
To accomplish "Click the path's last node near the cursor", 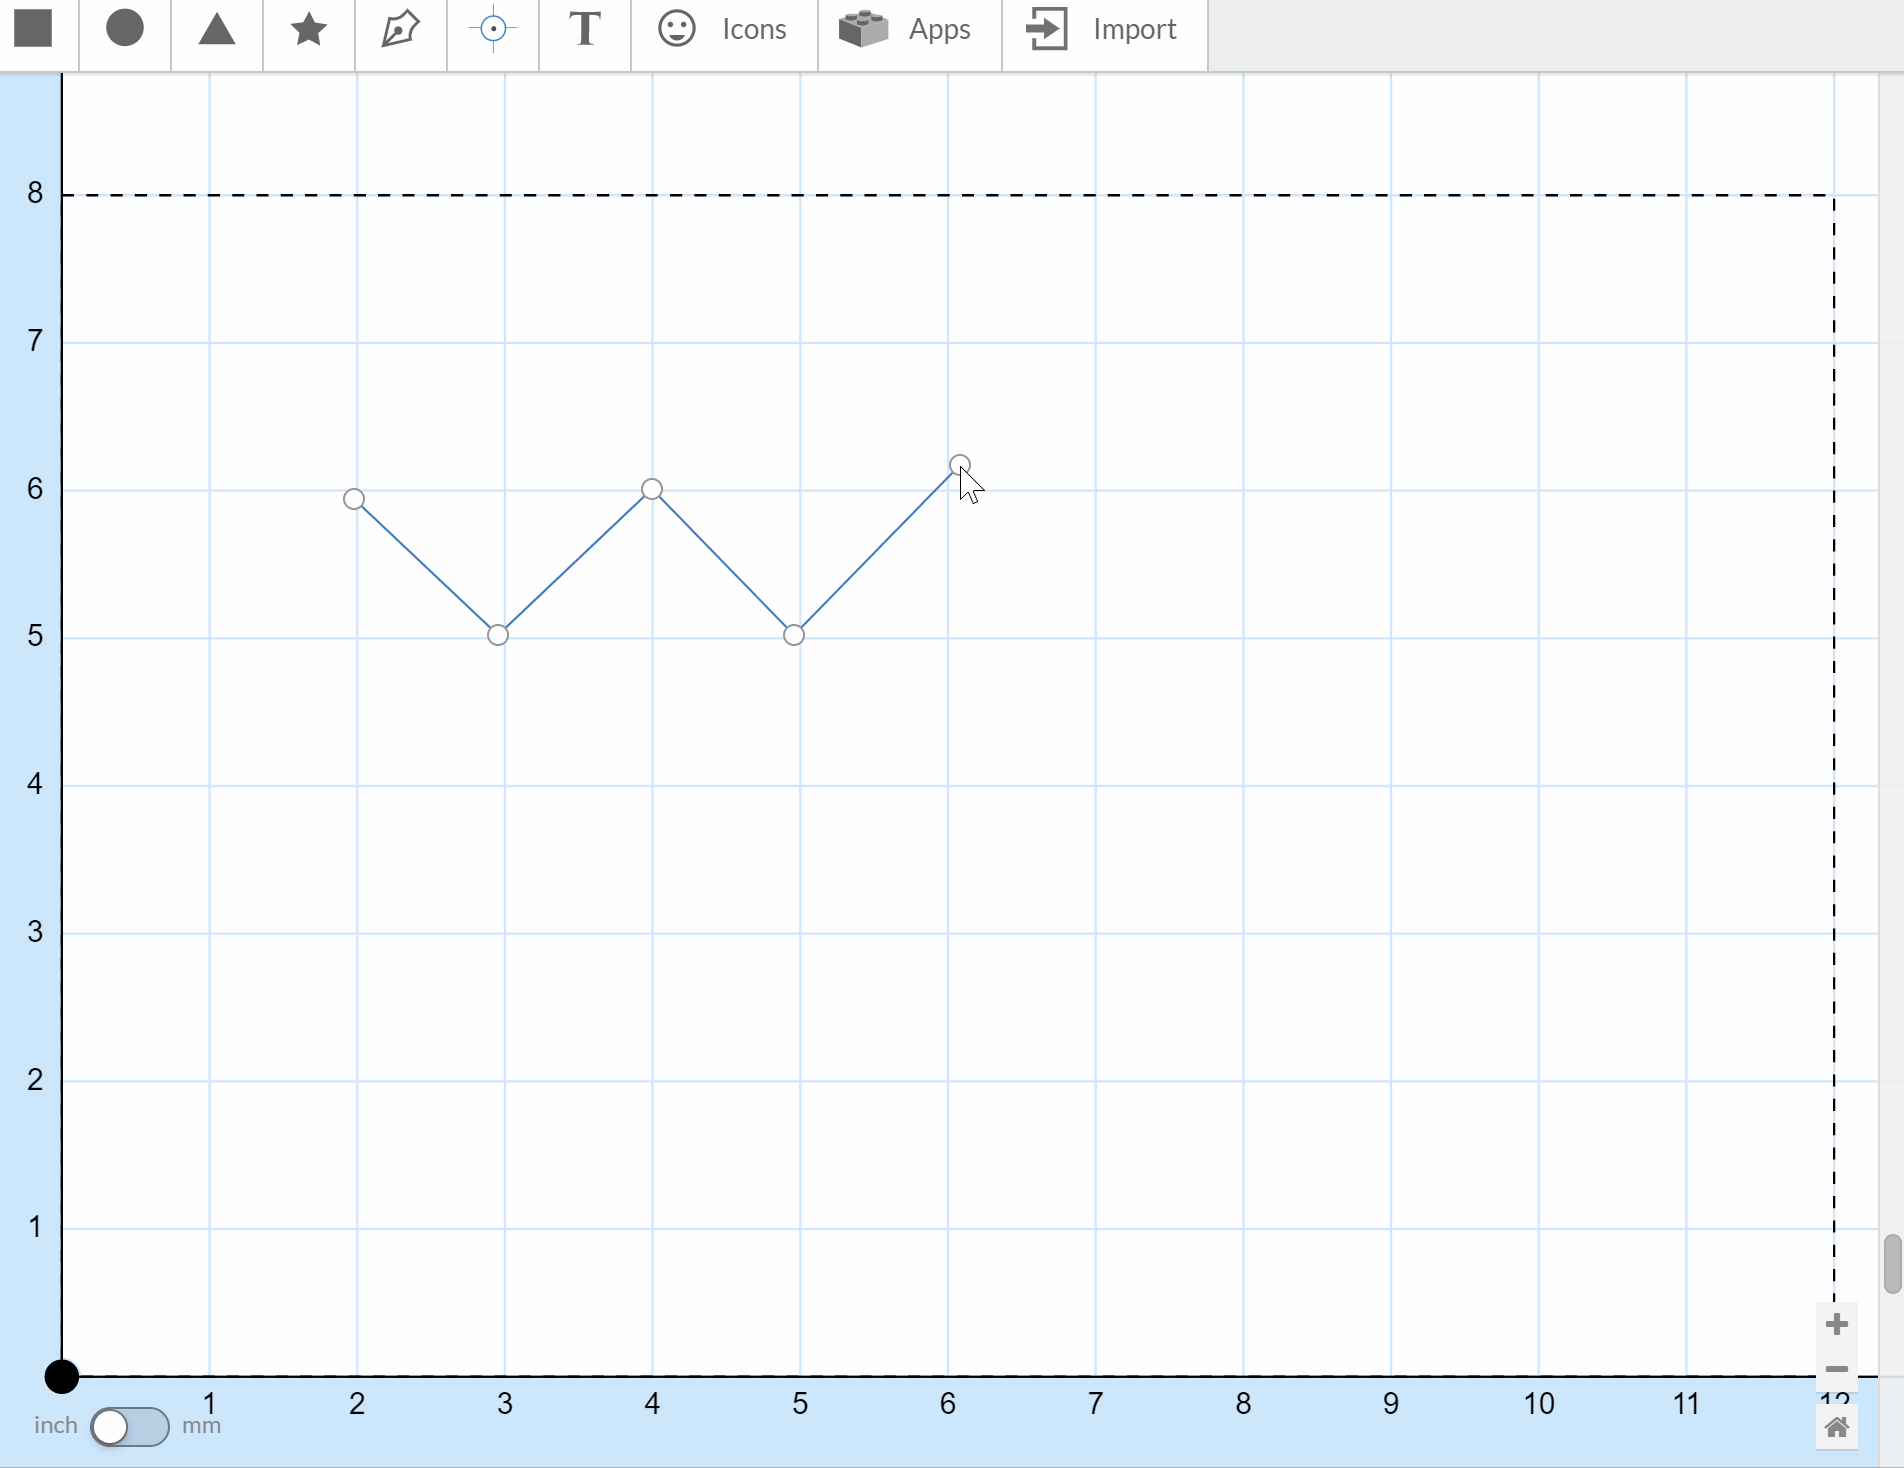I will pos(959,465).
